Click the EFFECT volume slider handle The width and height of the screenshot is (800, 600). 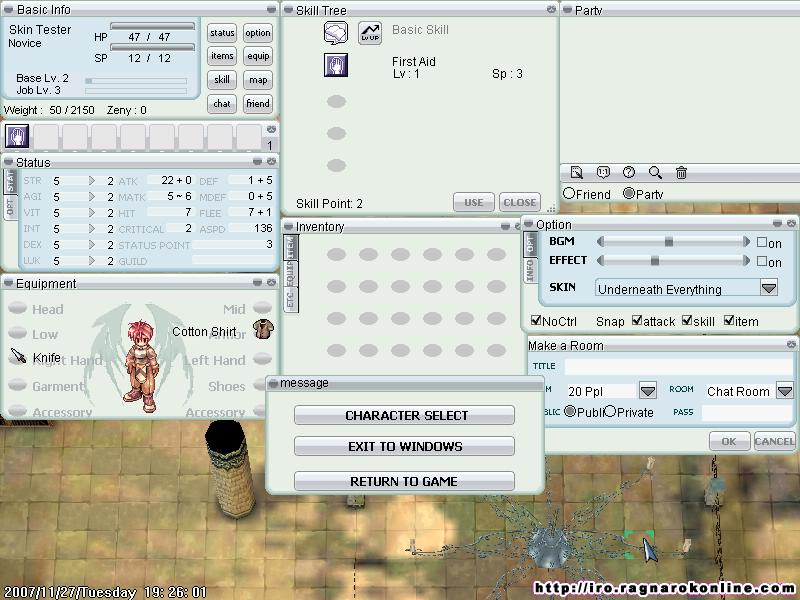pos(655,261)
